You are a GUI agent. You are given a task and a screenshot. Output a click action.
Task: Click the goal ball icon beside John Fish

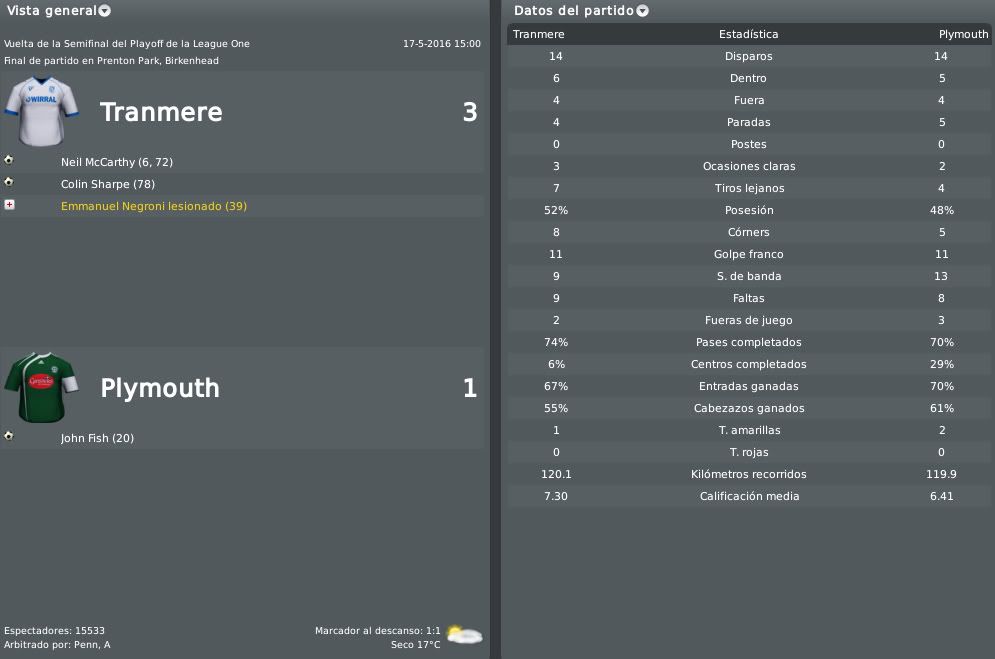[9, 436]
